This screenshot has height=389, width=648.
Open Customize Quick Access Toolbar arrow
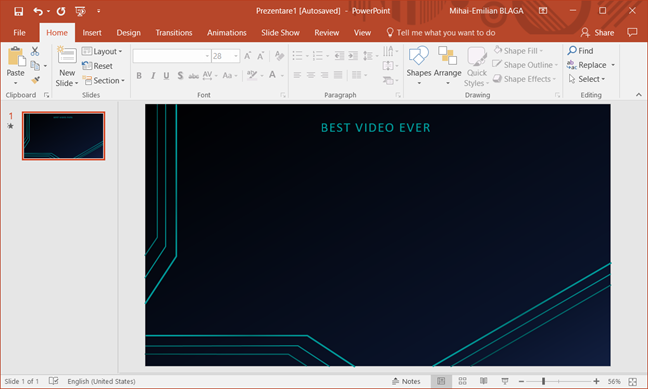coord(99,11)
